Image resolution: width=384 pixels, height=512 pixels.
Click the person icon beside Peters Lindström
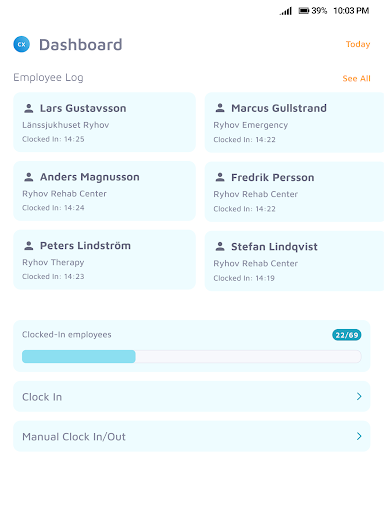click(29, 246)
